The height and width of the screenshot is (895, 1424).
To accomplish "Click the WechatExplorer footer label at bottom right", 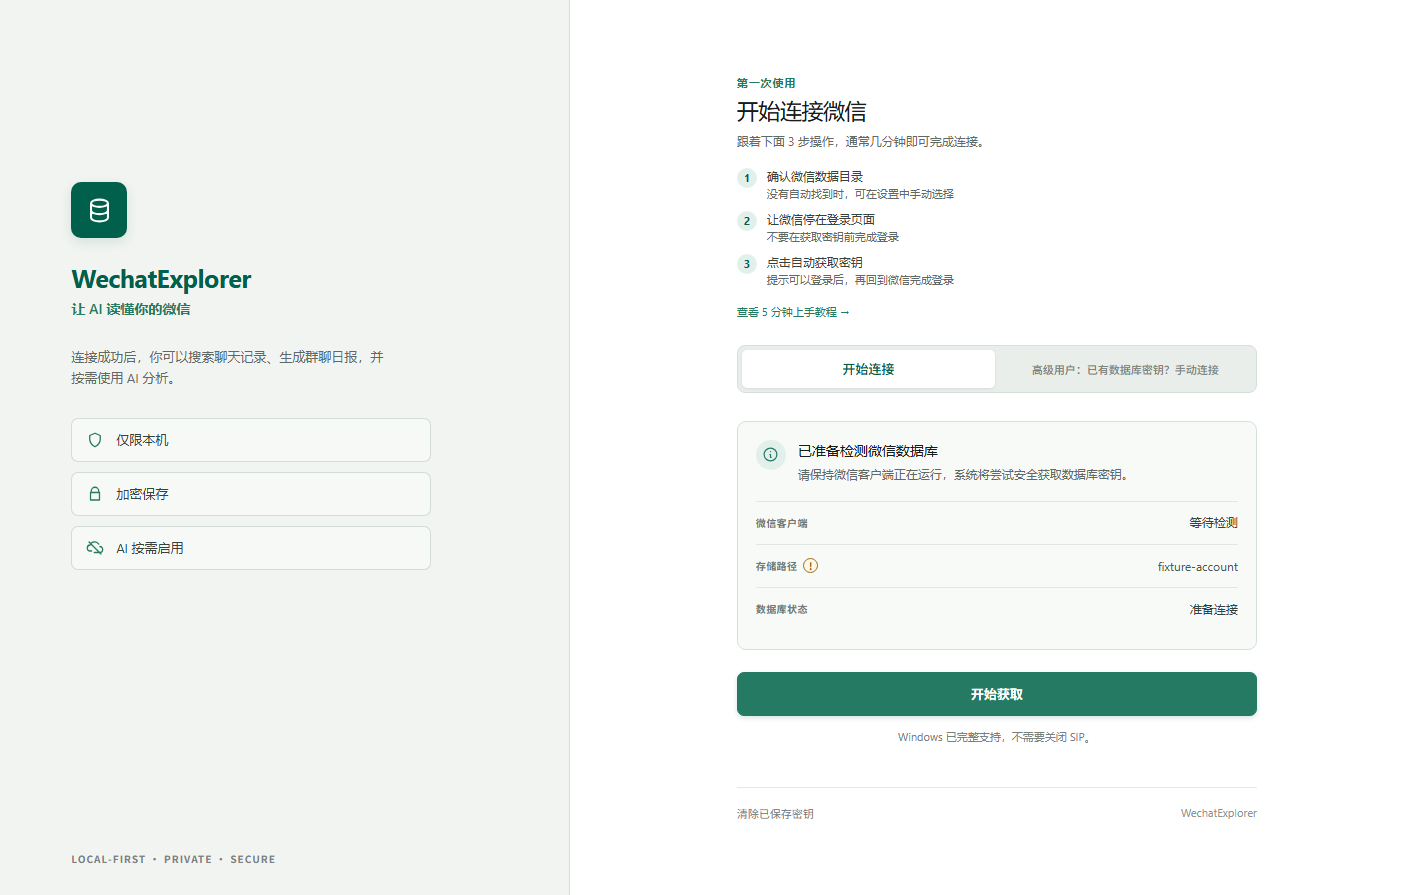I will tap(1219, 814).
